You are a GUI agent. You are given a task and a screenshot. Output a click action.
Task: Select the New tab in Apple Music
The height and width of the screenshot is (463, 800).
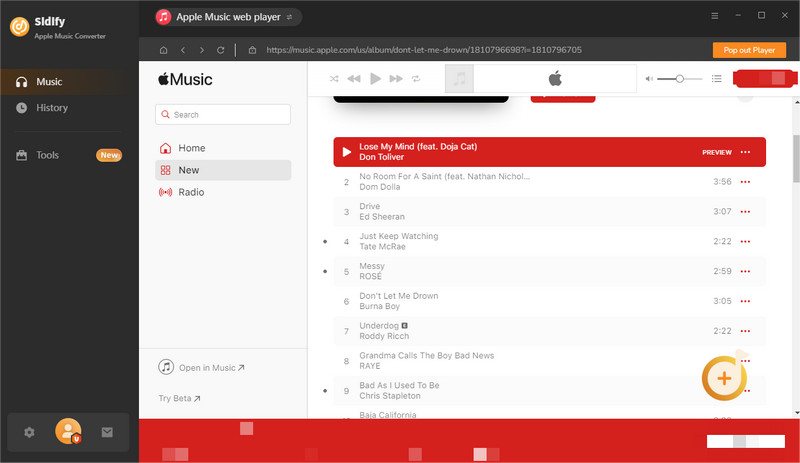click(223, 170)
